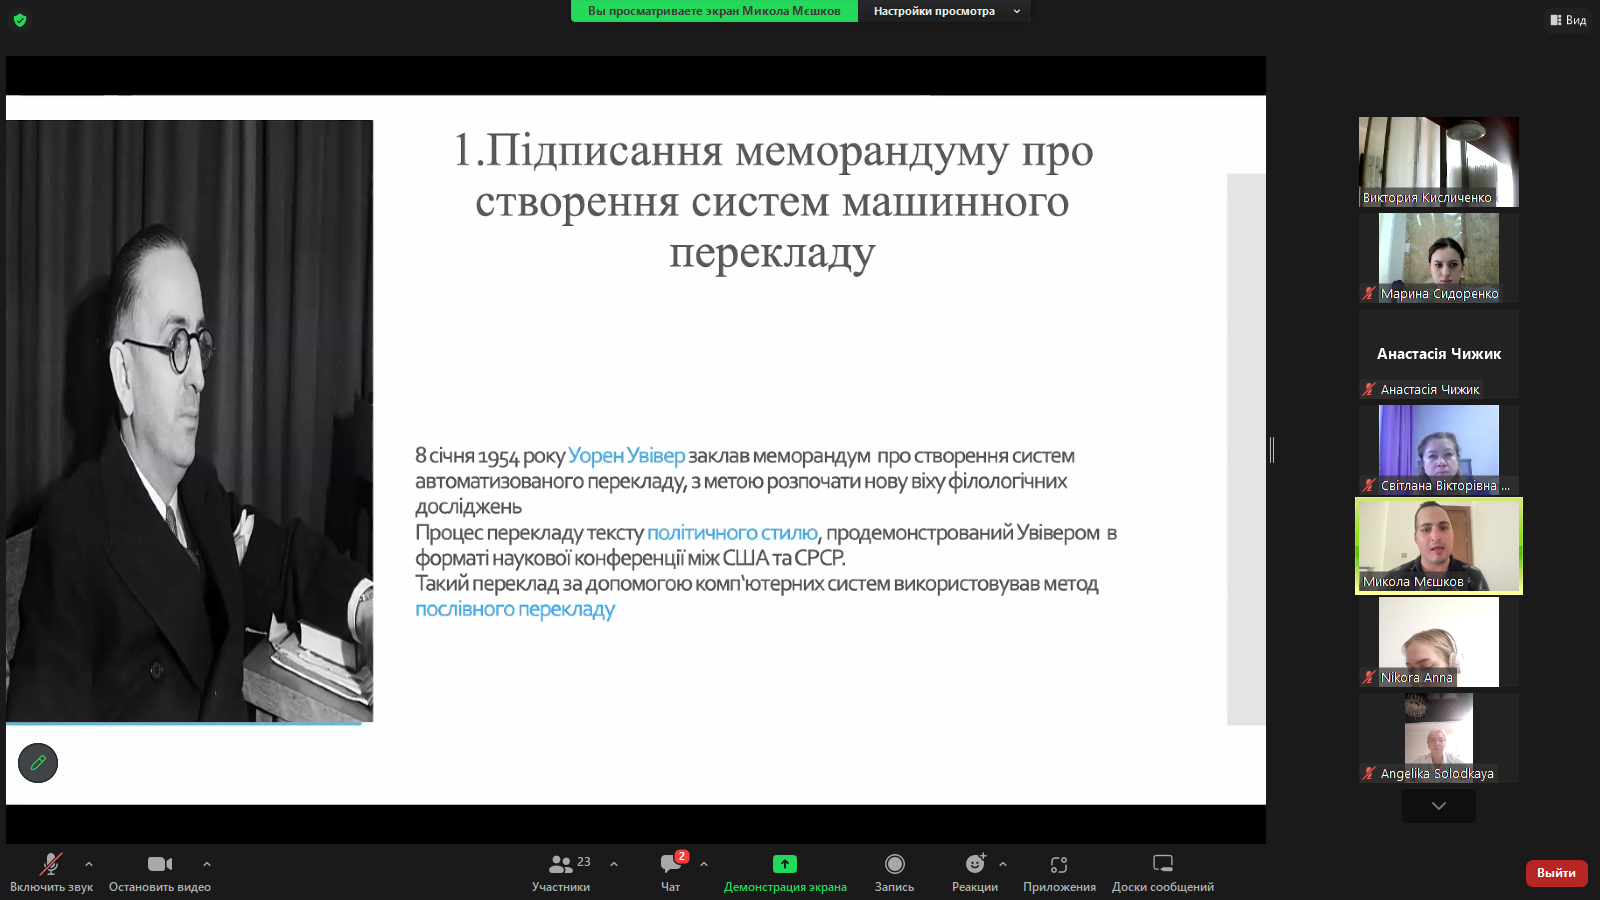Open the Participants panel icon
1600x900 pixels.
tap(561, 864)
